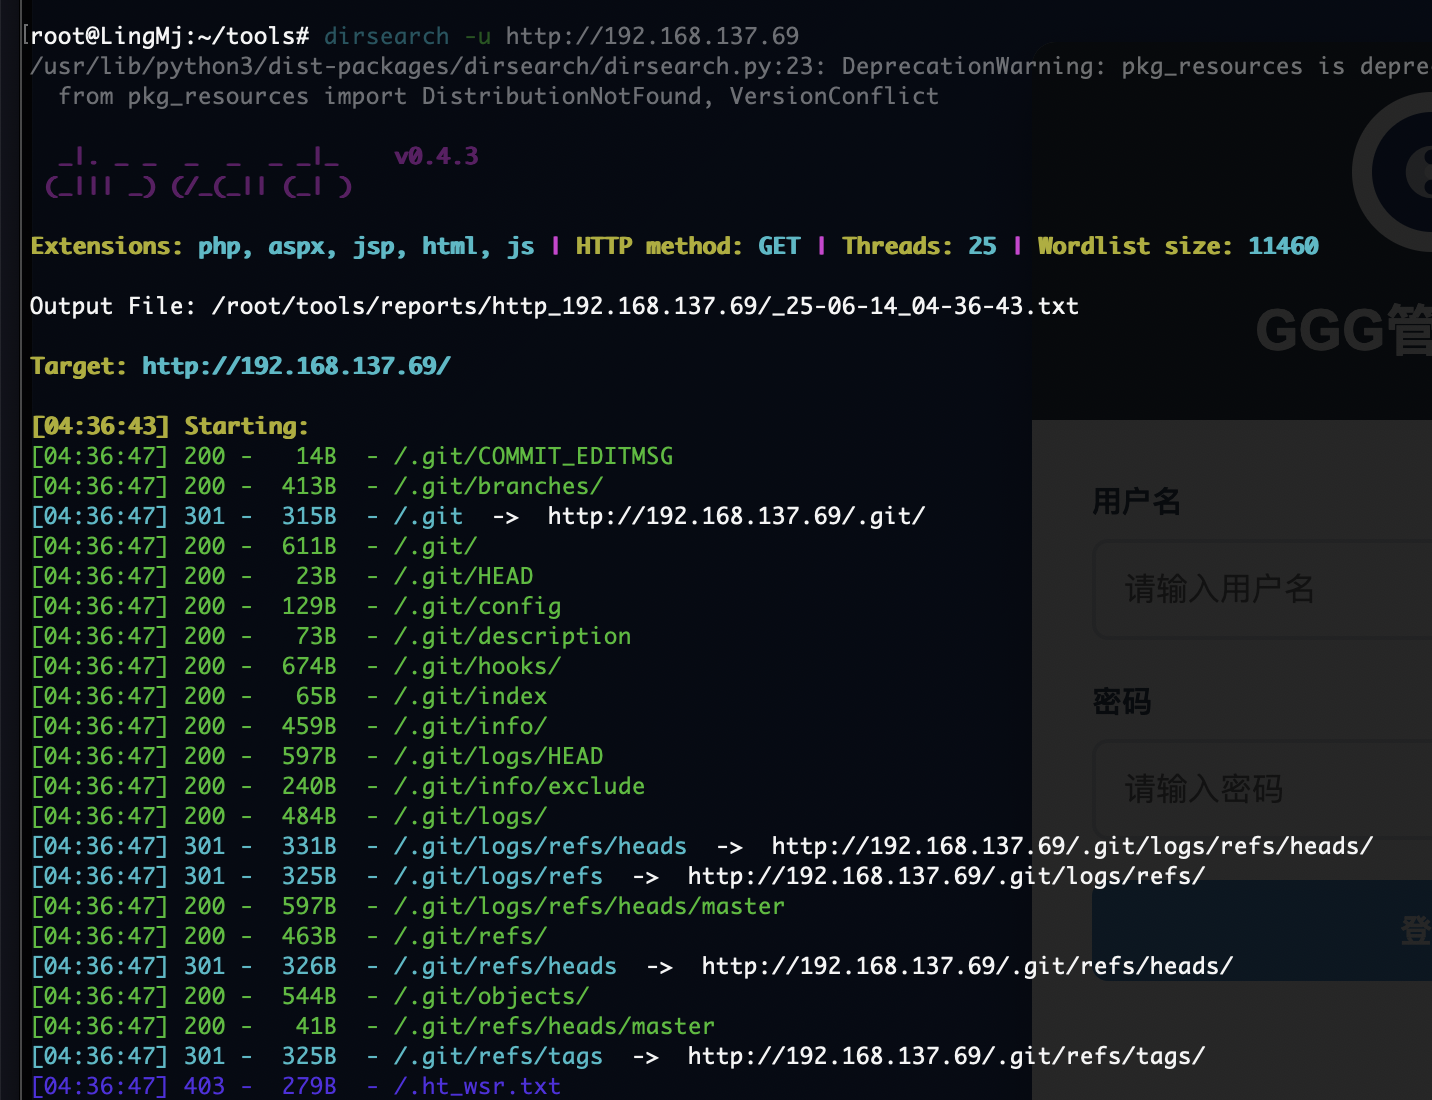Click the 484B /.git/logs/ result path
Screen dimensions: 1432x1100
[x=470, y=816]
